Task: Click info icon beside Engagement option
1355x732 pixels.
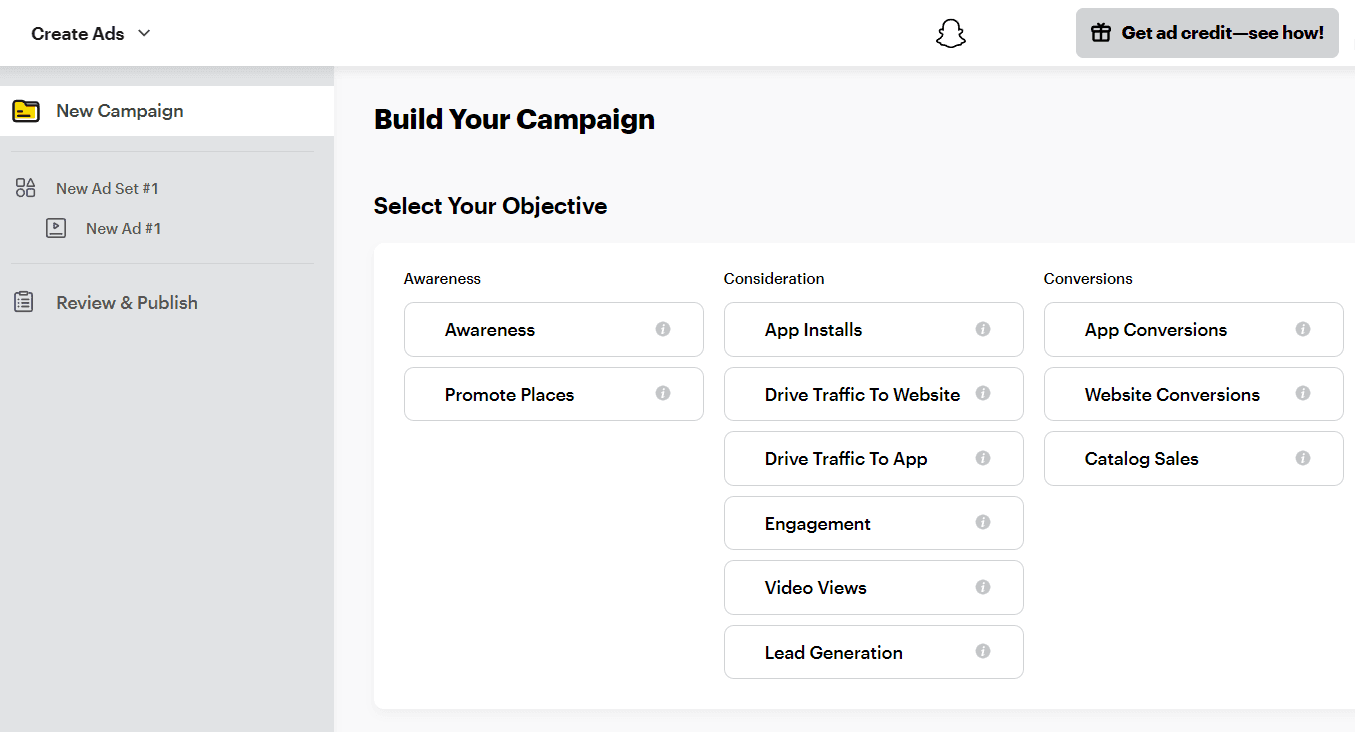Action: point(983,523)
